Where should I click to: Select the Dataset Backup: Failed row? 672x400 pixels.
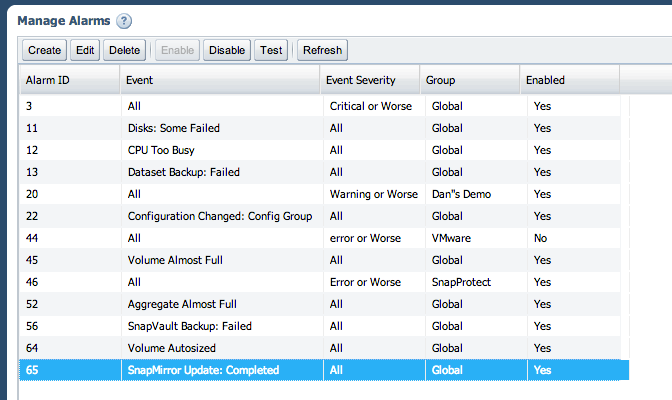[x=184, y=172]
